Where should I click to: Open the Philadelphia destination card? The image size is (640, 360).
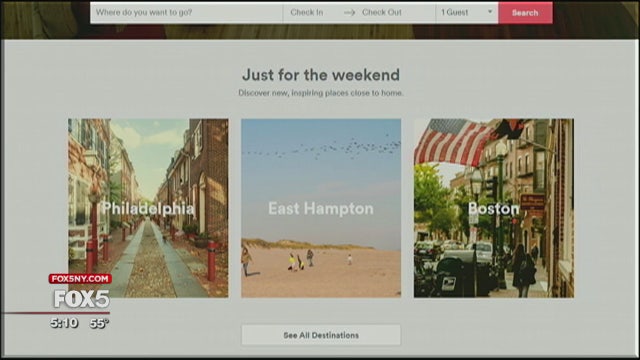[x=148, y=208]
